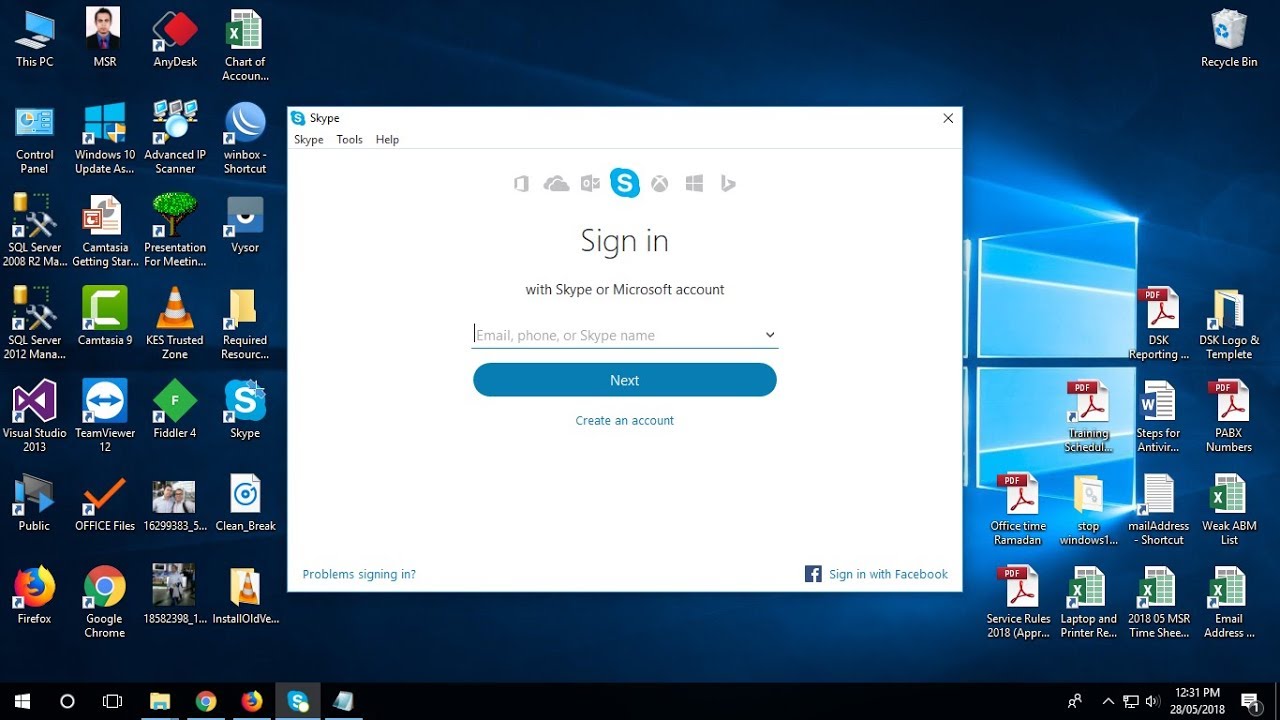1280x720 pixels.
Task: Select the Public desktop icon
Action: pyautogui.click(x=35, y=503)
